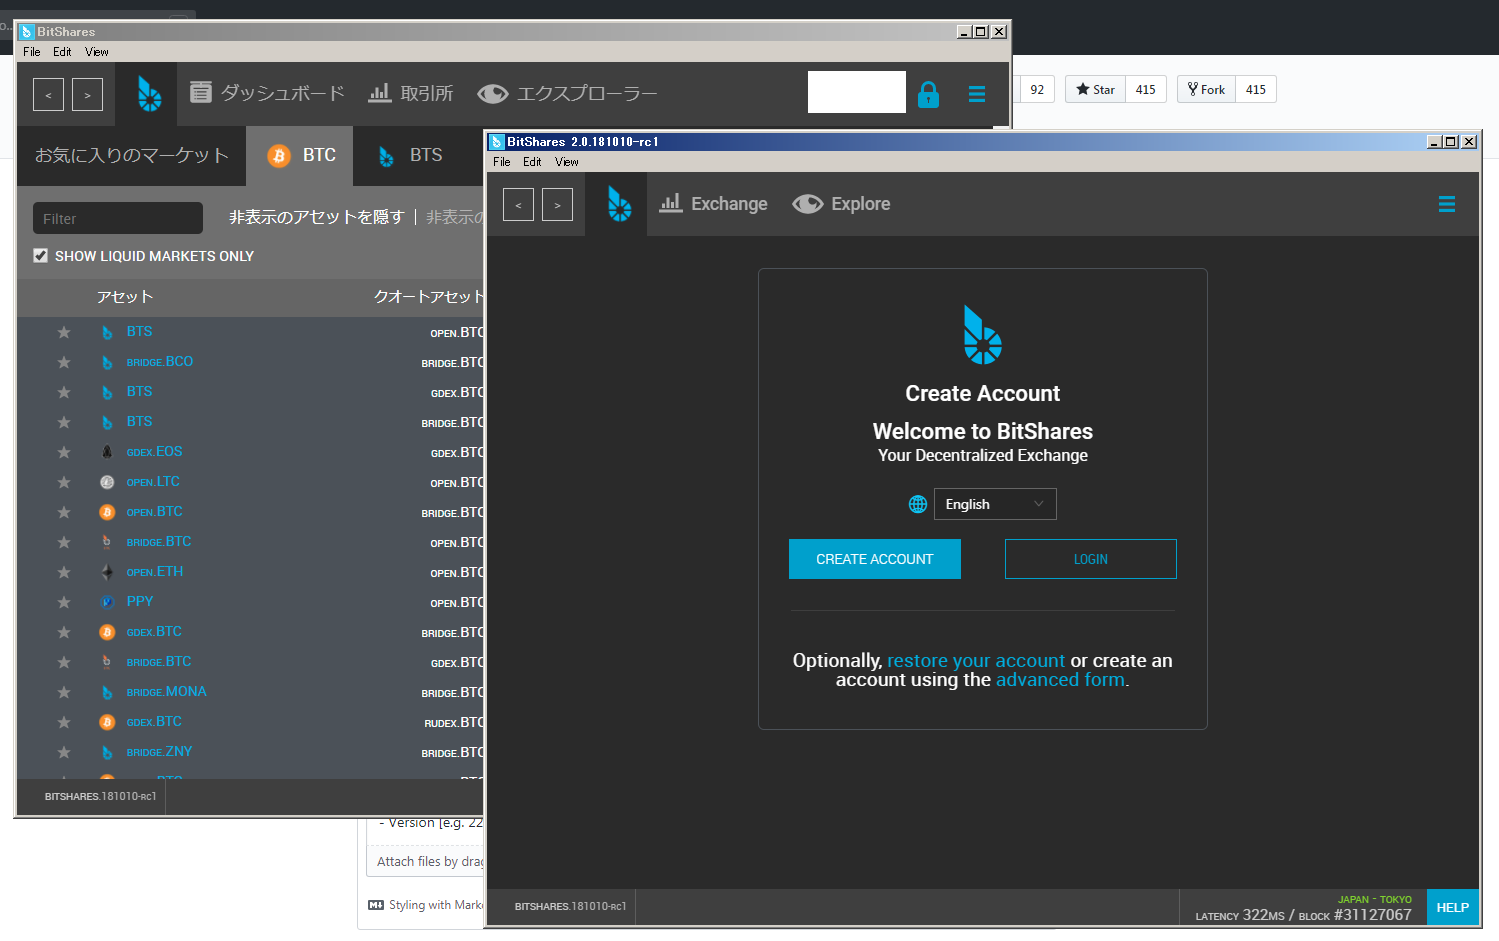1499x941 pixels.
Task: Open the BRIDGE.BCO asset link
Action: tap(160, 362)
